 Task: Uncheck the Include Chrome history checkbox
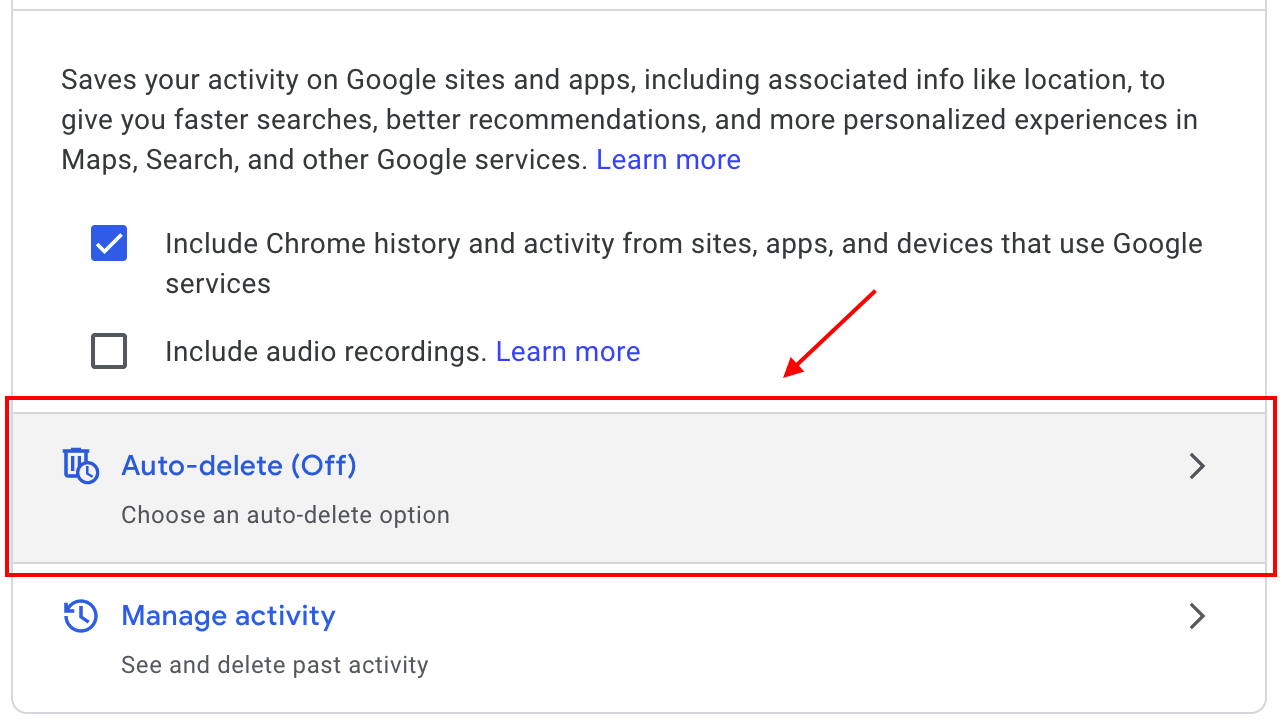[109, 243]
